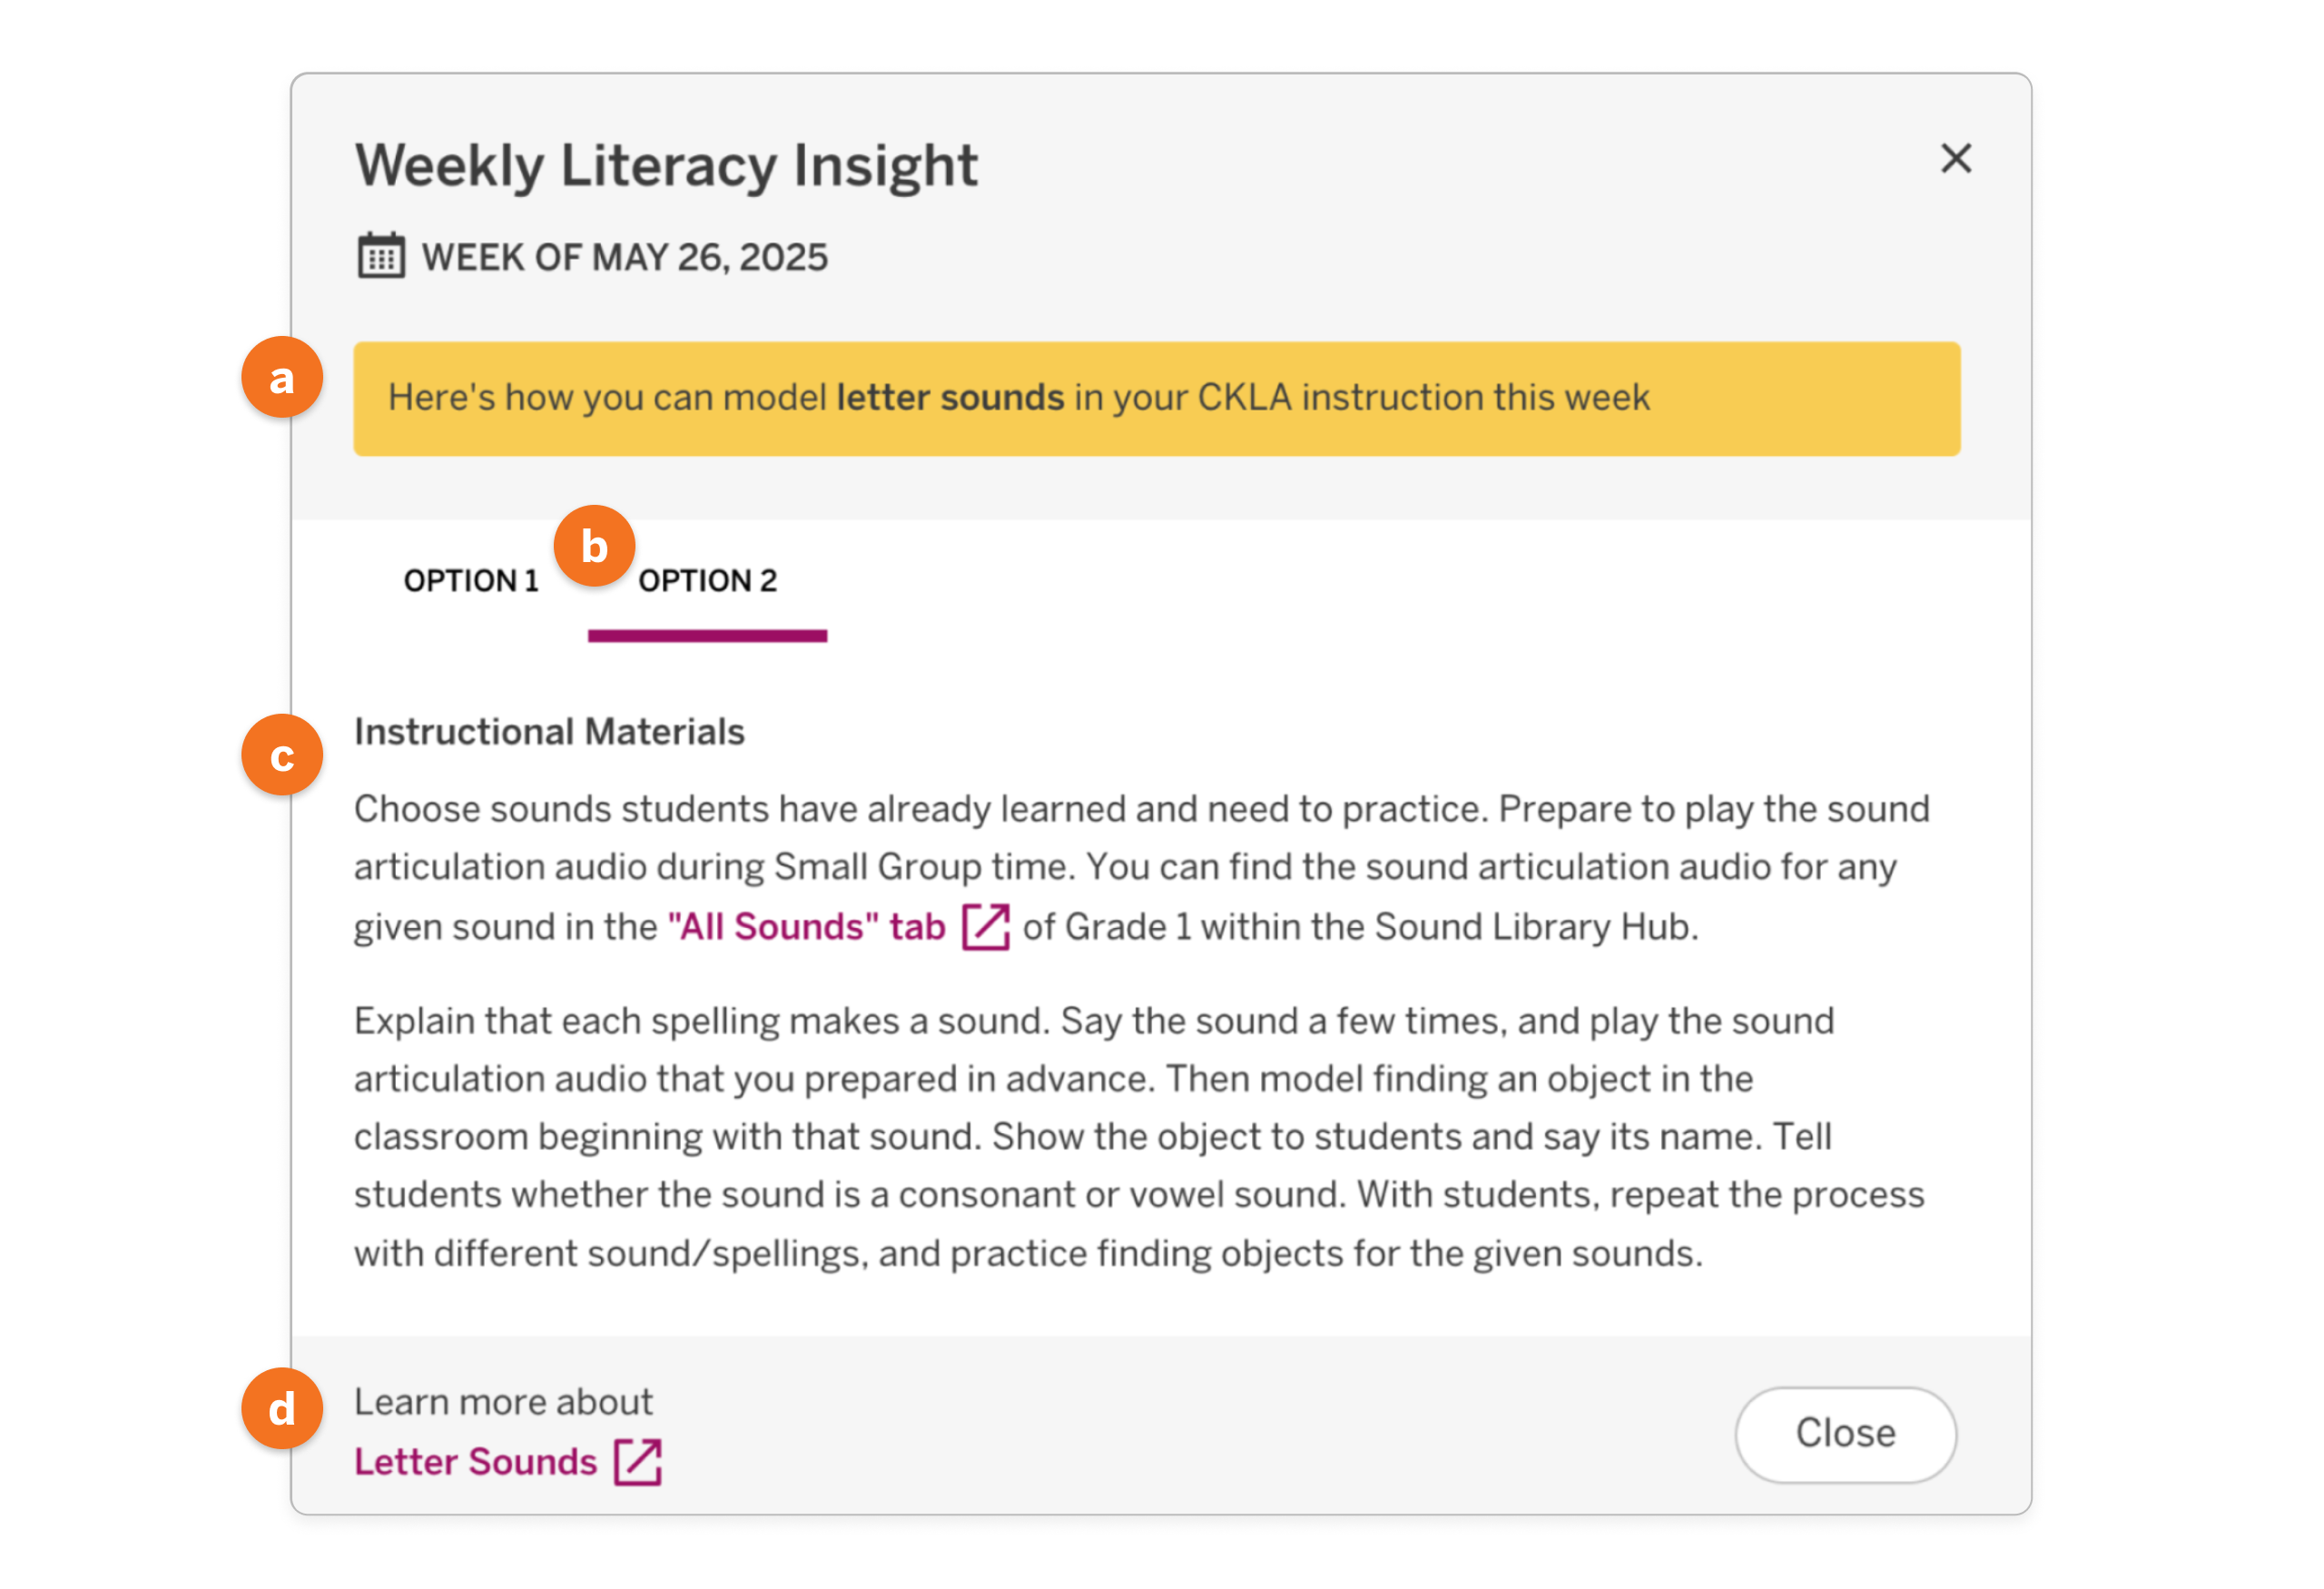Click the Week of May 26, 2025 text
This screenshot has height=1589, width=2324.
[x=624, y=257]
